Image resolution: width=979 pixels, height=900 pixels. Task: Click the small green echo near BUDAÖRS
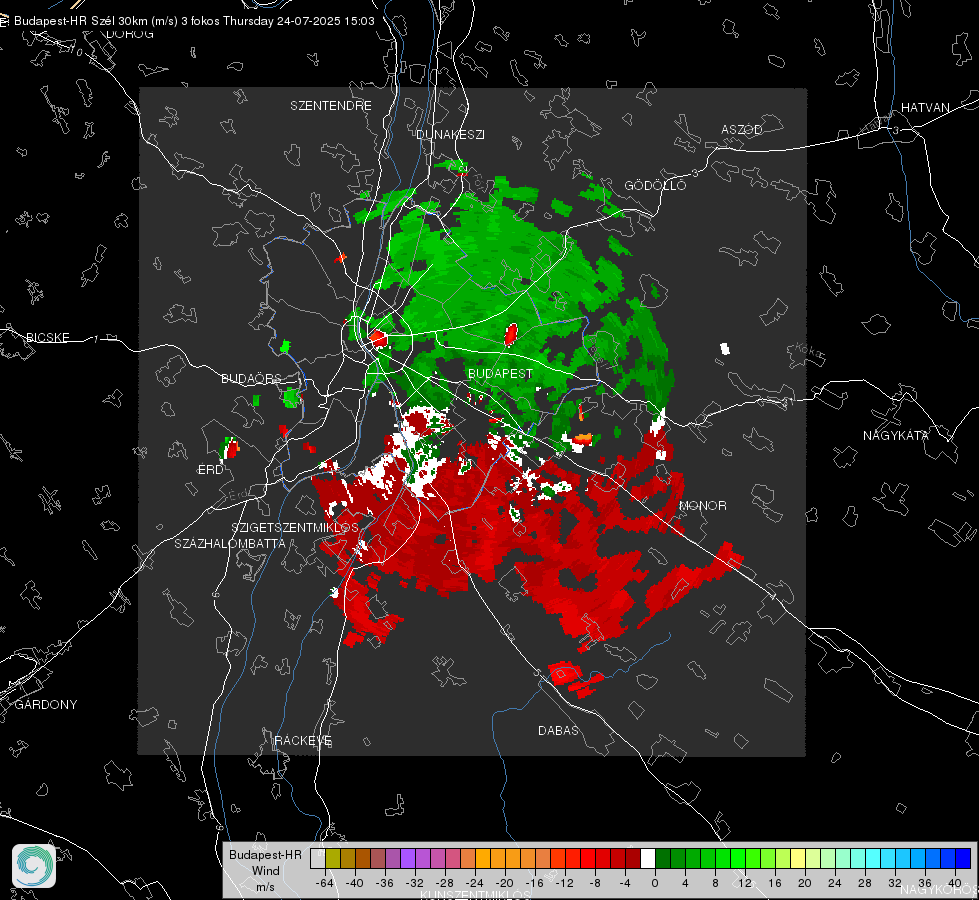[x=292, y=397]
